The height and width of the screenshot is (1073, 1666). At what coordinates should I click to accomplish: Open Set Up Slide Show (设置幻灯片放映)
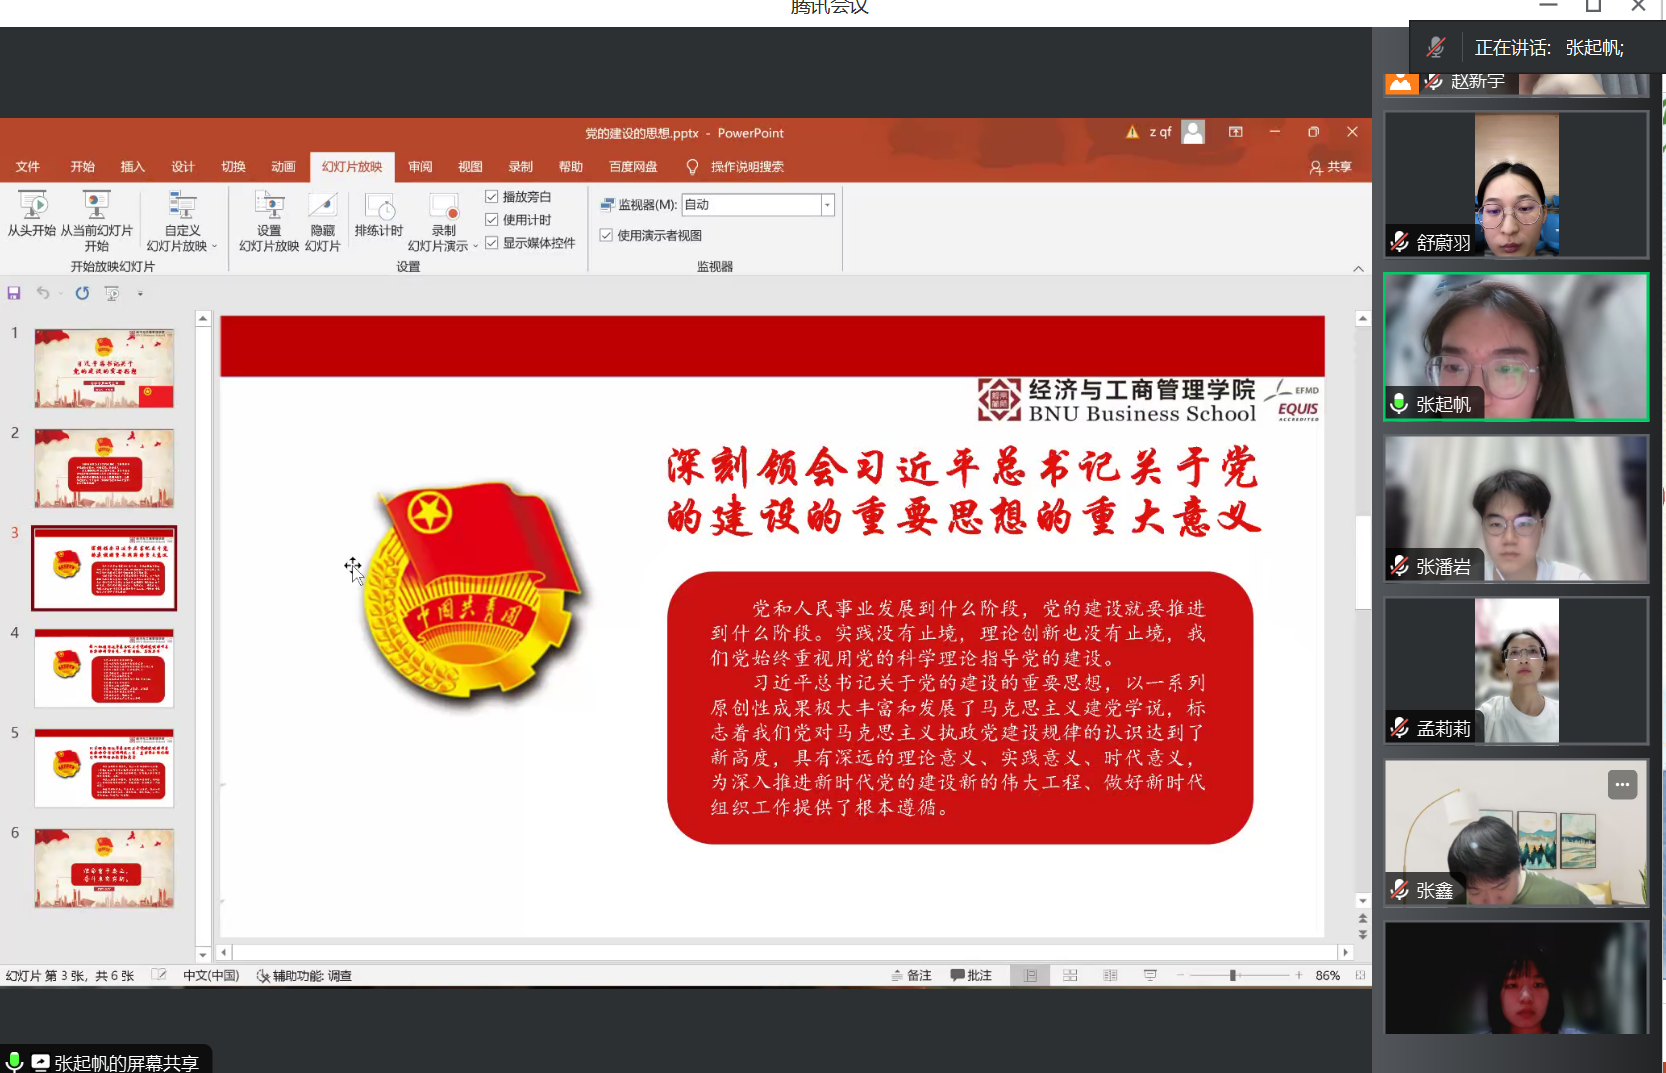coord(269,214)
